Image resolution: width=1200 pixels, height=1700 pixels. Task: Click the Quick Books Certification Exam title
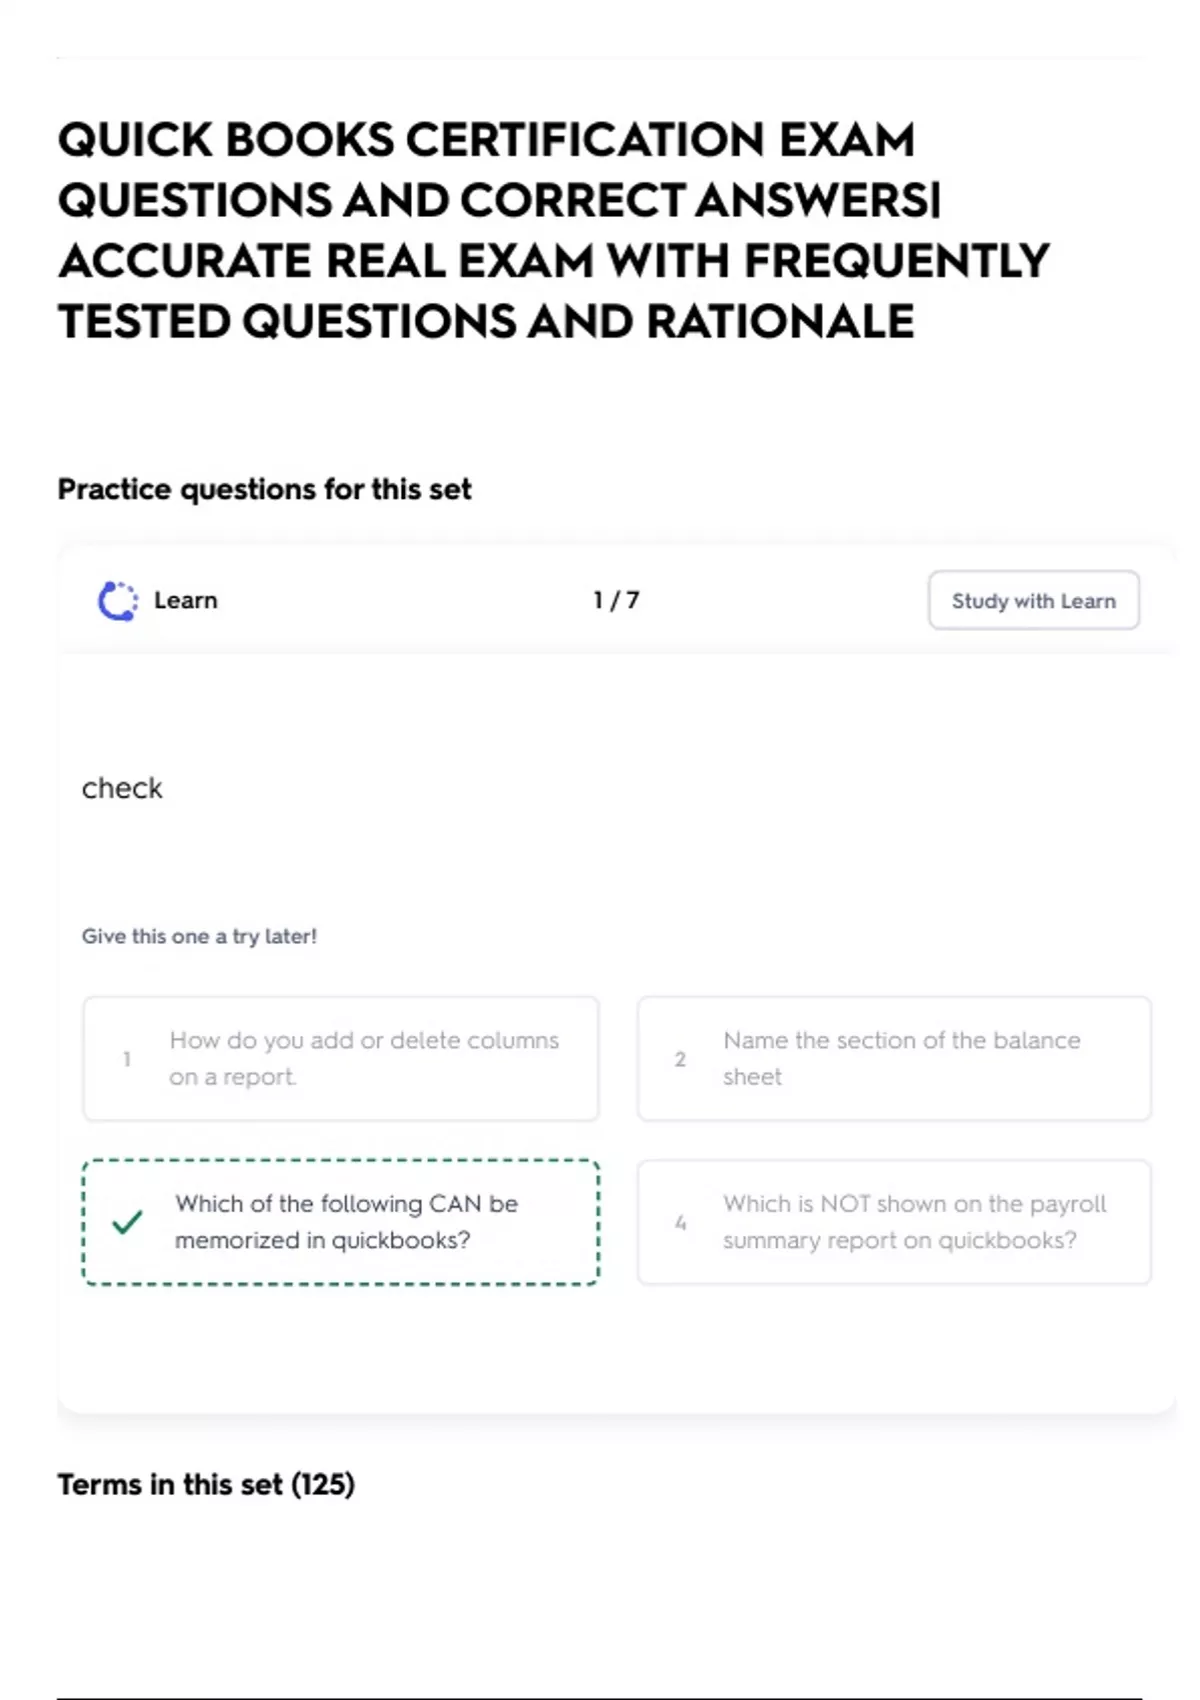(x=553, y=230)
